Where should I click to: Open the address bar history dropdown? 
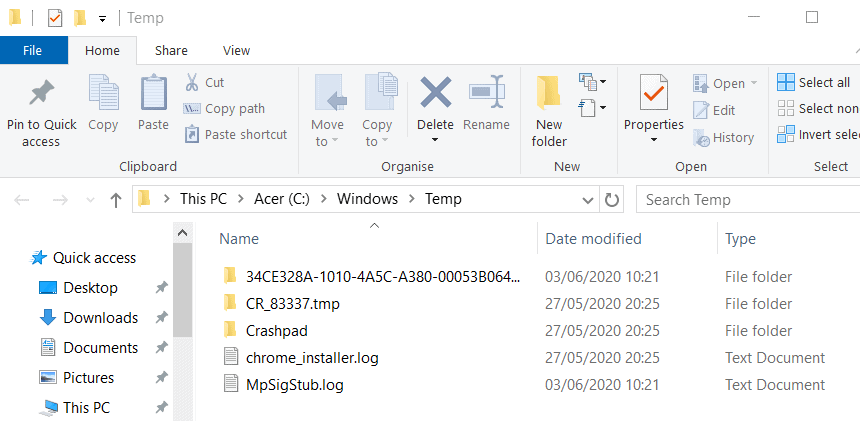click(587, 200)
